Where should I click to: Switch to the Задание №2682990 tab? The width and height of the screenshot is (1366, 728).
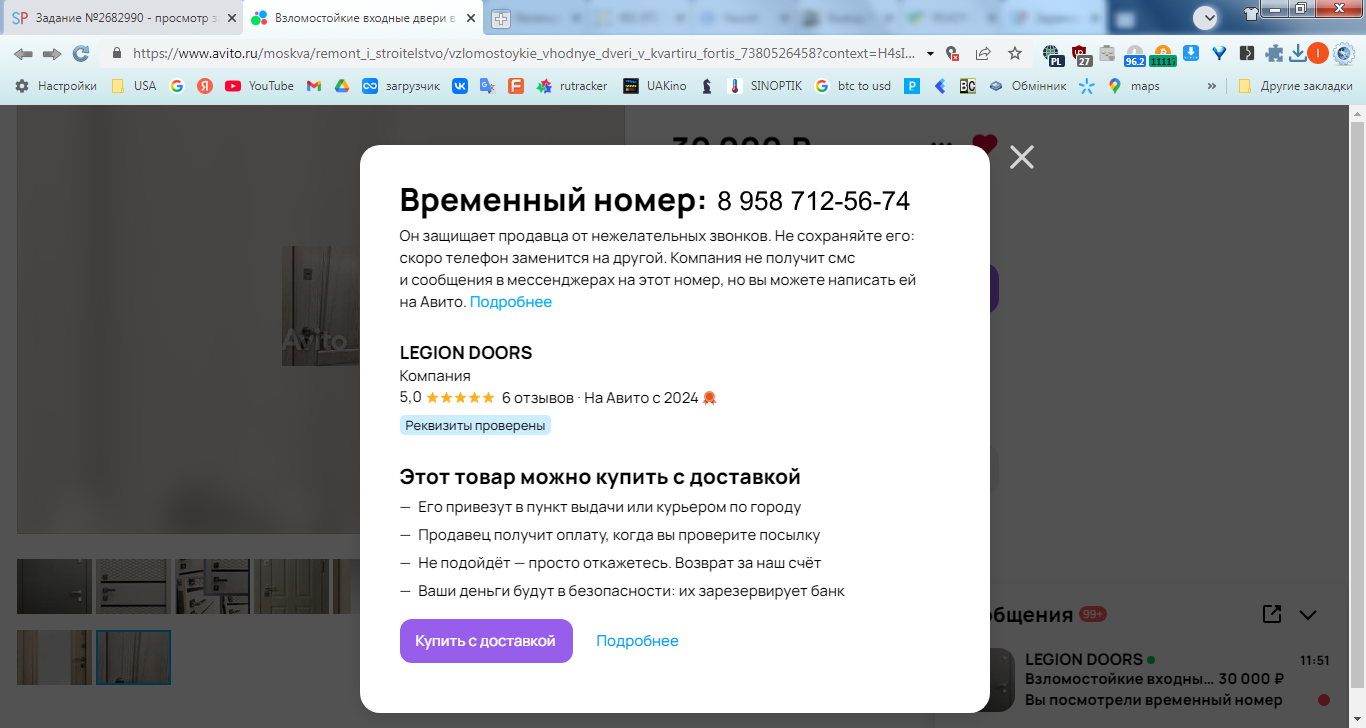click(122, 18)
